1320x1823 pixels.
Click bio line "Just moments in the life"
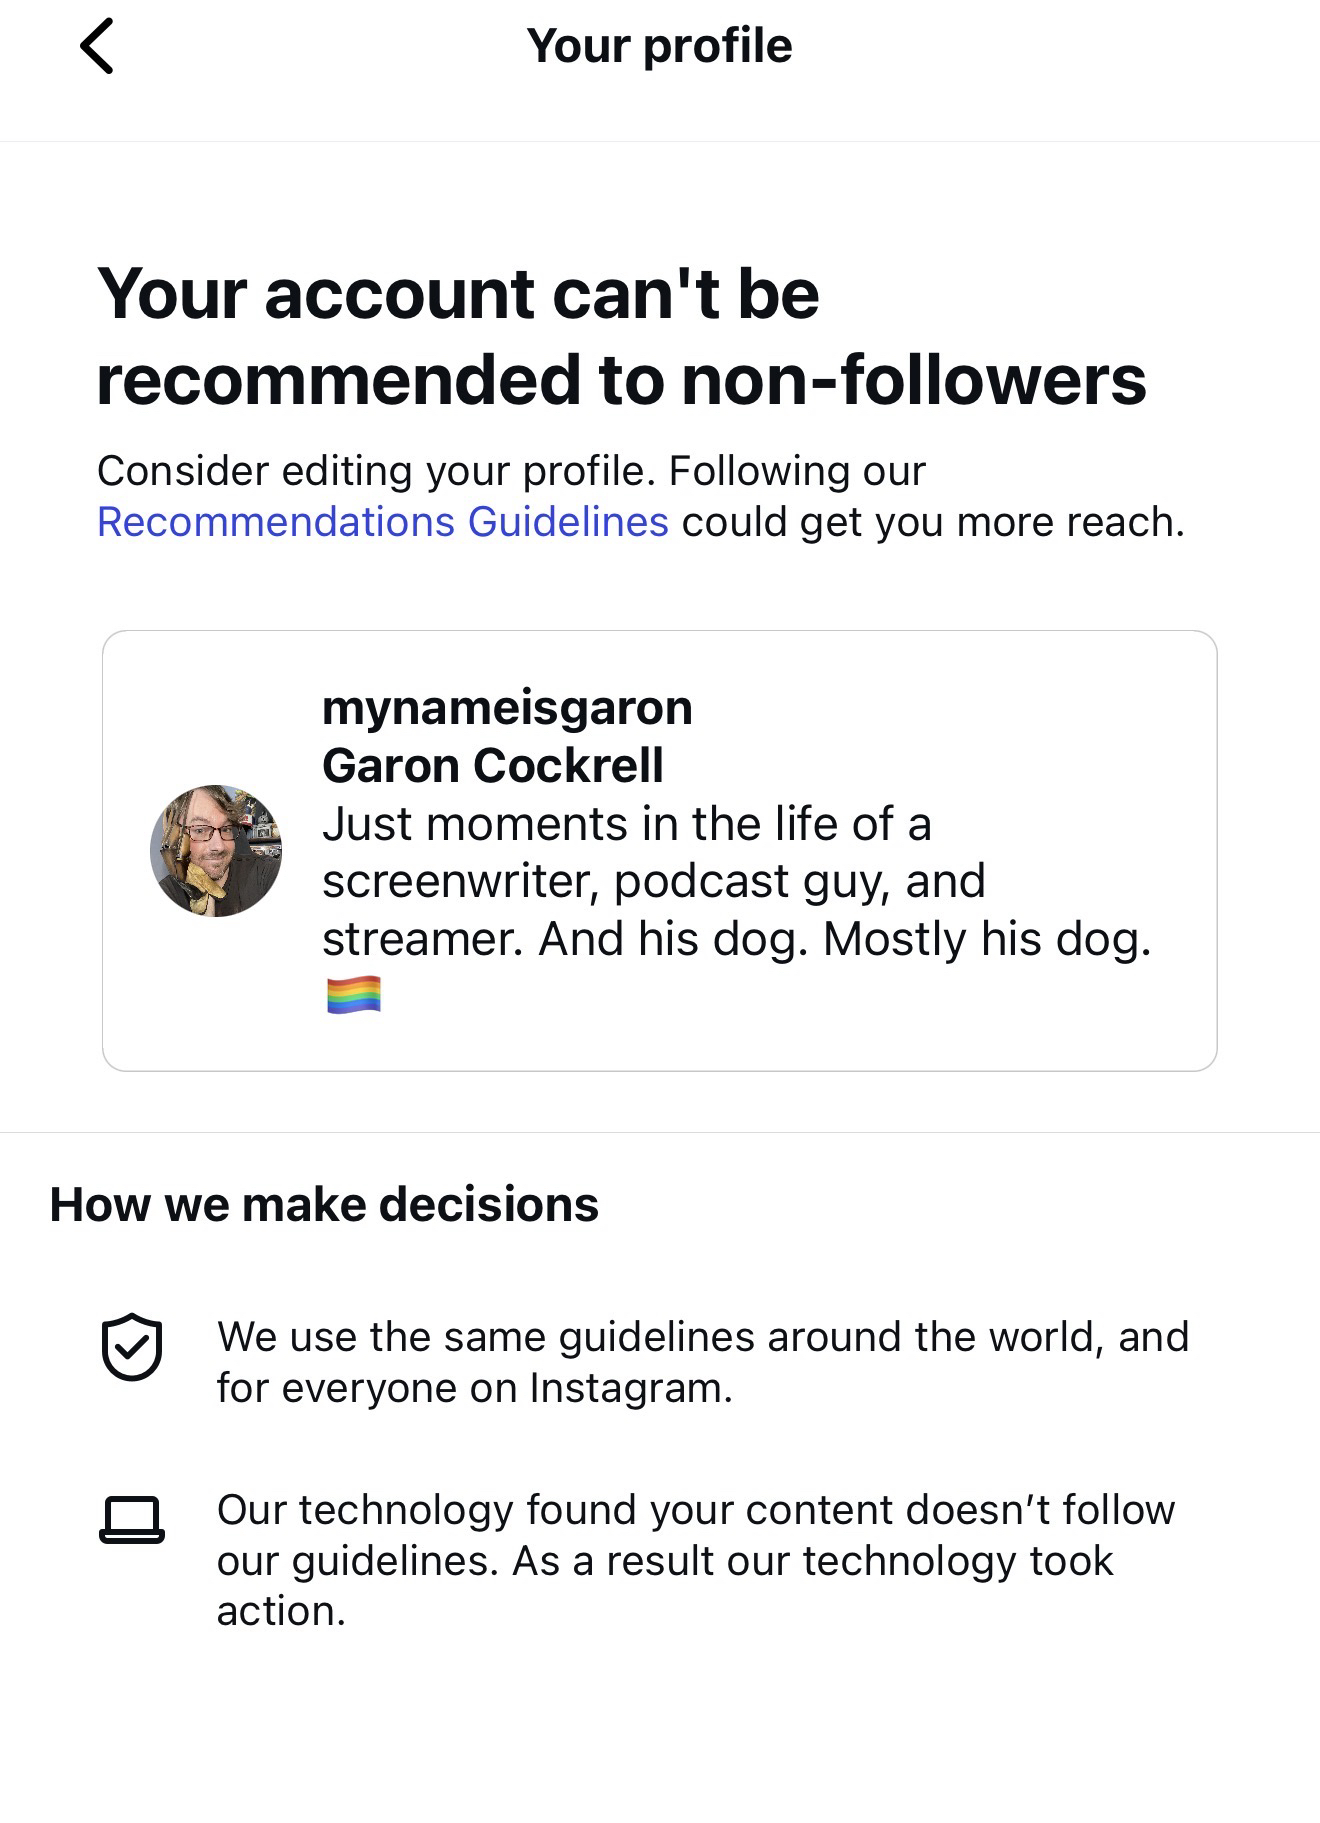(626, 824)
